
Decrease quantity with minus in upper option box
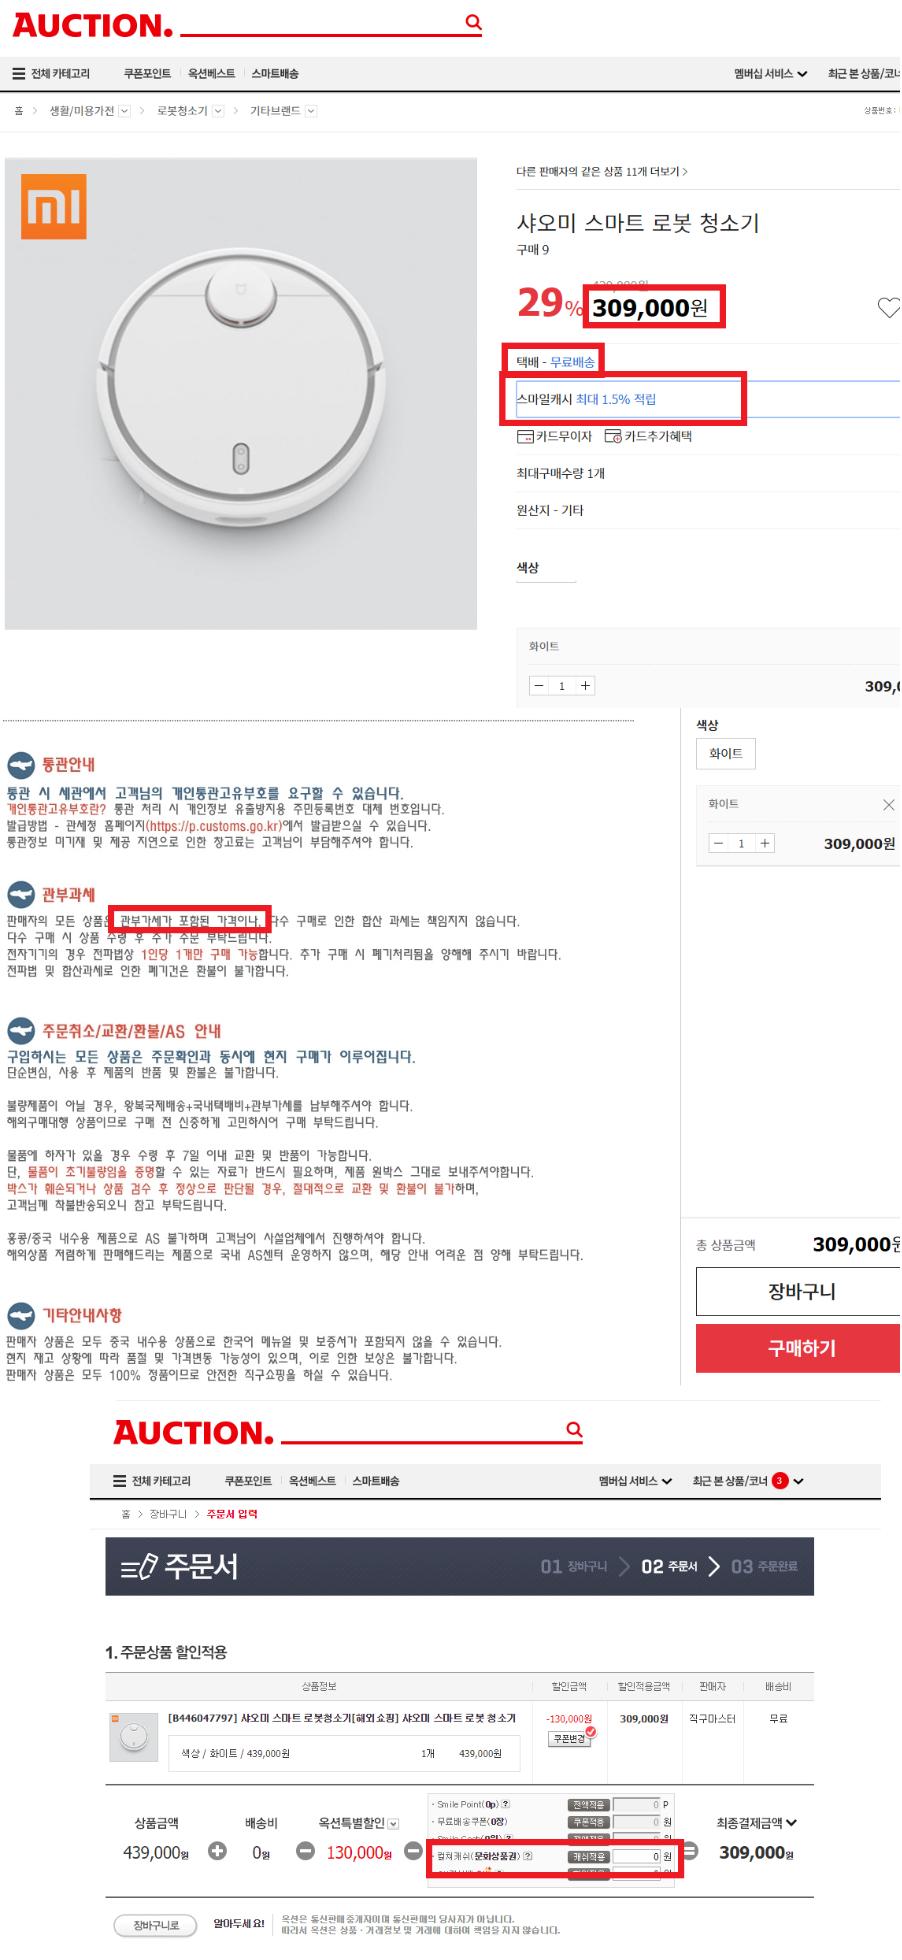click(x=539, y=686)
